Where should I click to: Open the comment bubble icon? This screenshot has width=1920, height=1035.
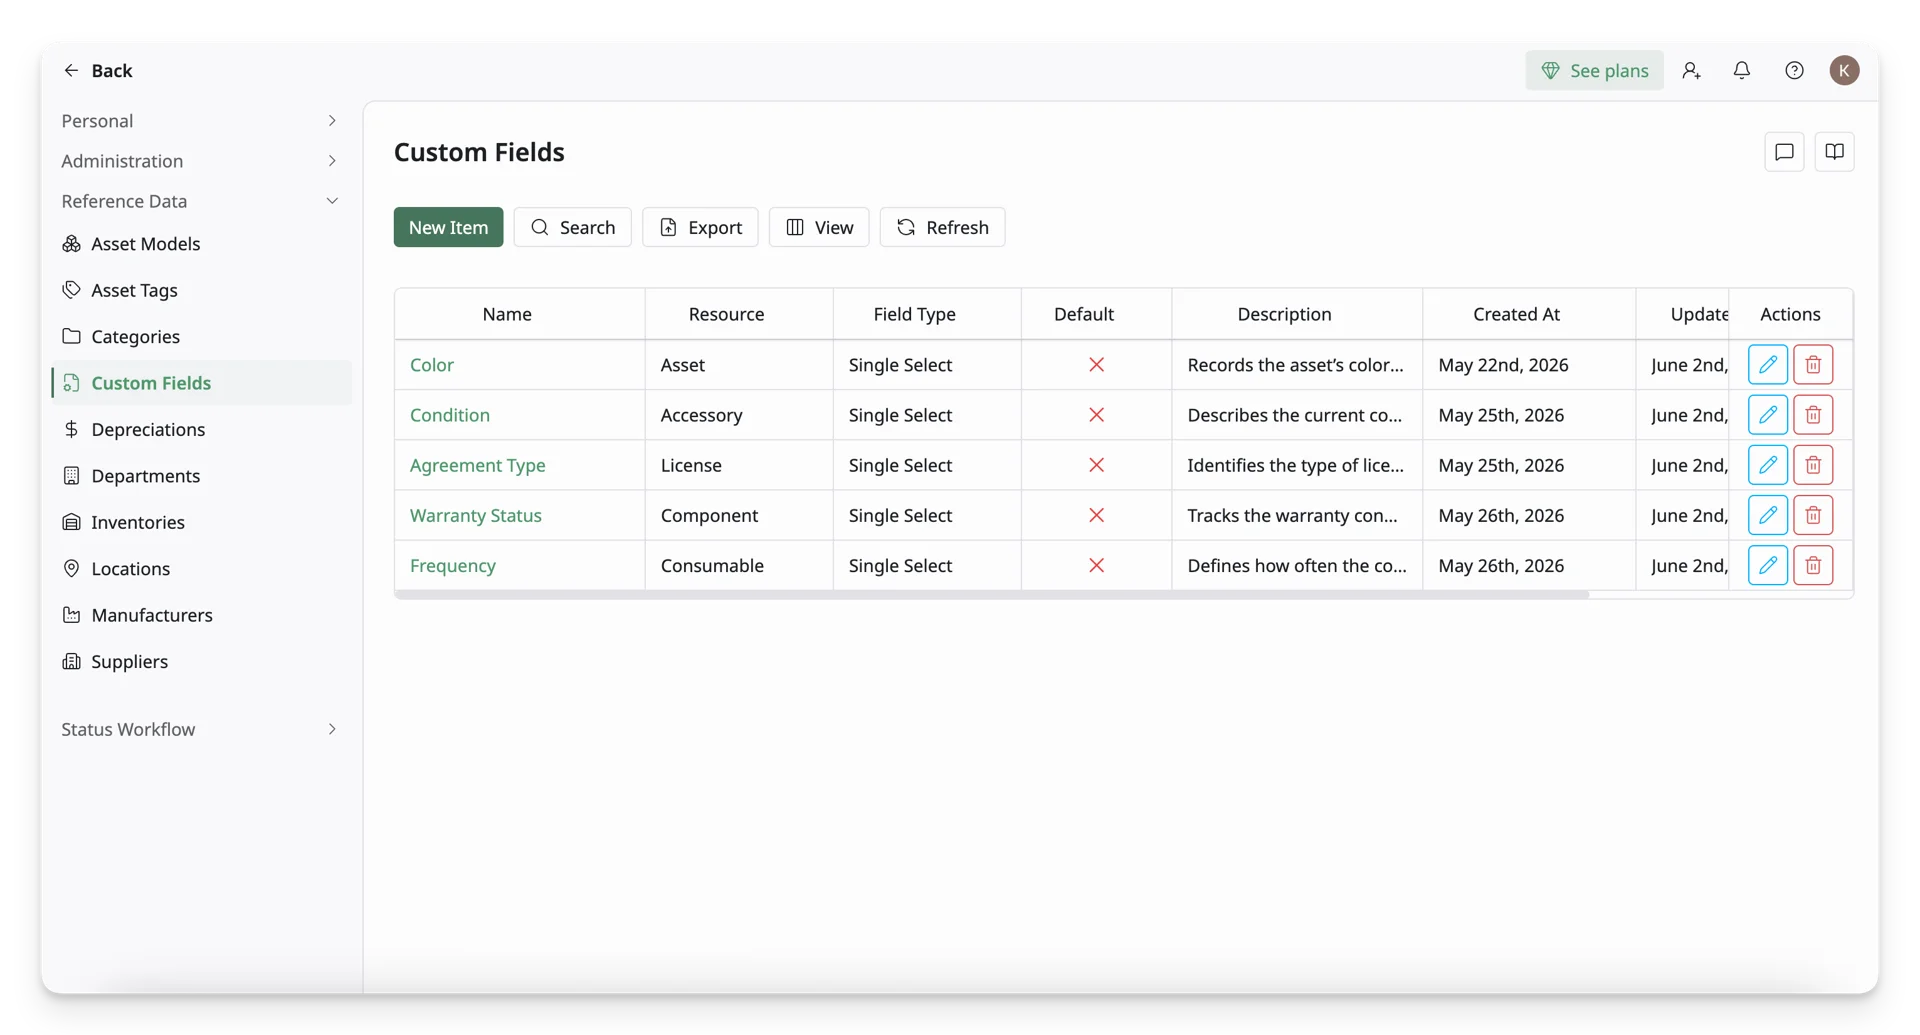(1784, 152)
